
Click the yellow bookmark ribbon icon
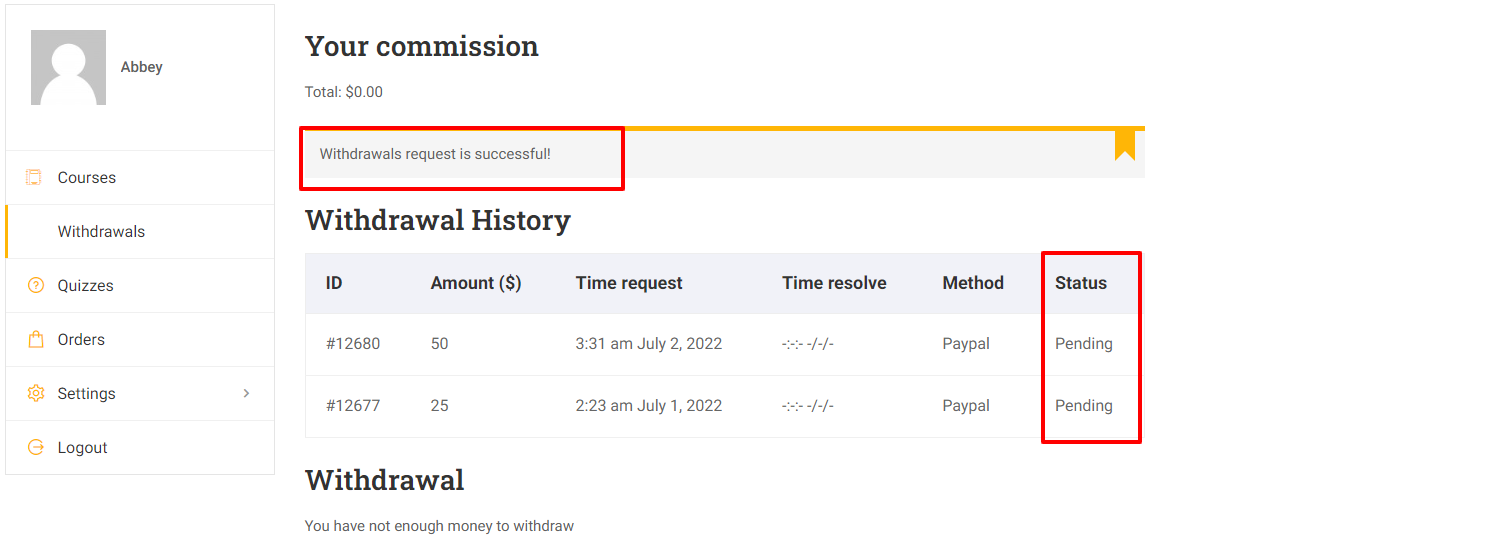(x=1125, y=144)
